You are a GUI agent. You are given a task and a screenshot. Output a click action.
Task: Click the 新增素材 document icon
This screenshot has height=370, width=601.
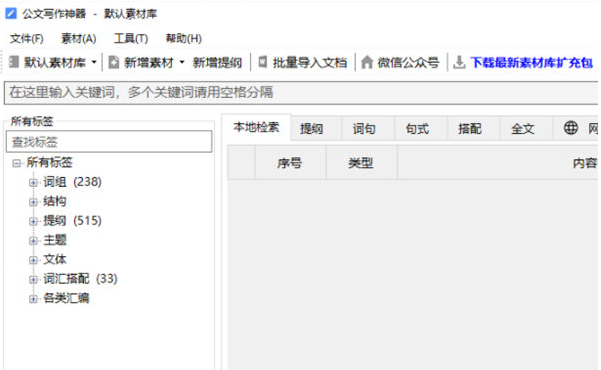113,62
